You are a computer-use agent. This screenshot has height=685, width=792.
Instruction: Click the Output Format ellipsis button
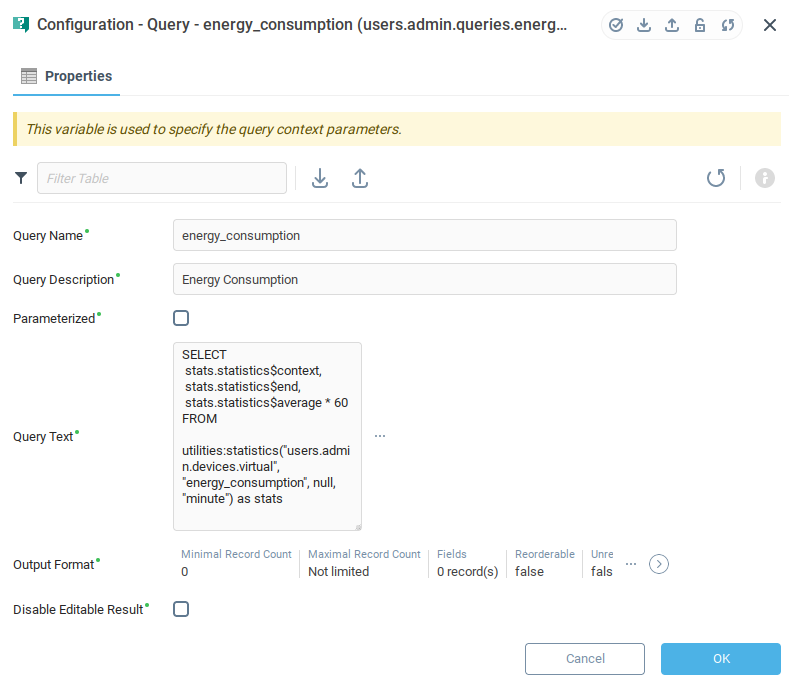click(631, 564)
